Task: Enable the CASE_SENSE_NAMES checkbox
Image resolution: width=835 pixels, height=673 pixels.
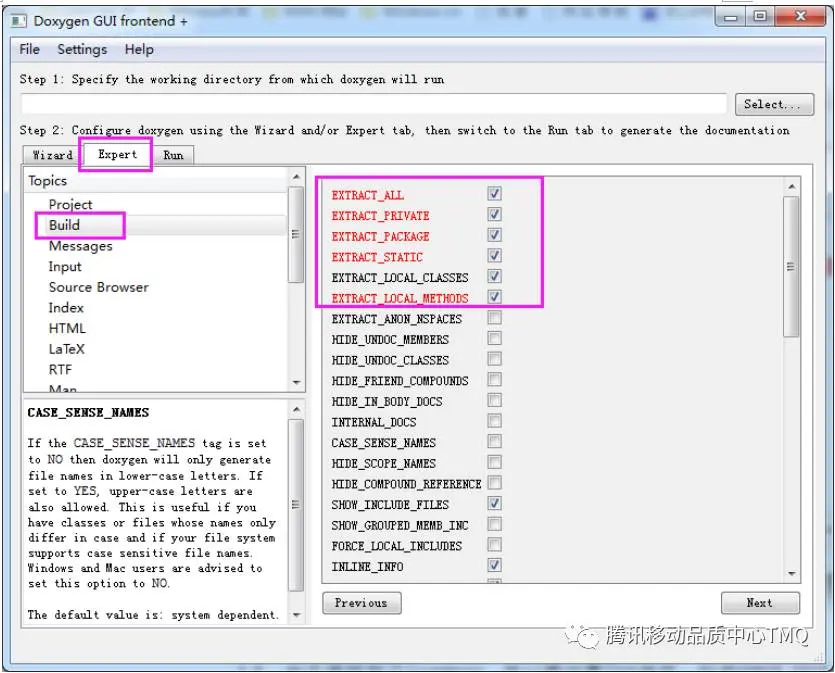Action: [494, 442]
